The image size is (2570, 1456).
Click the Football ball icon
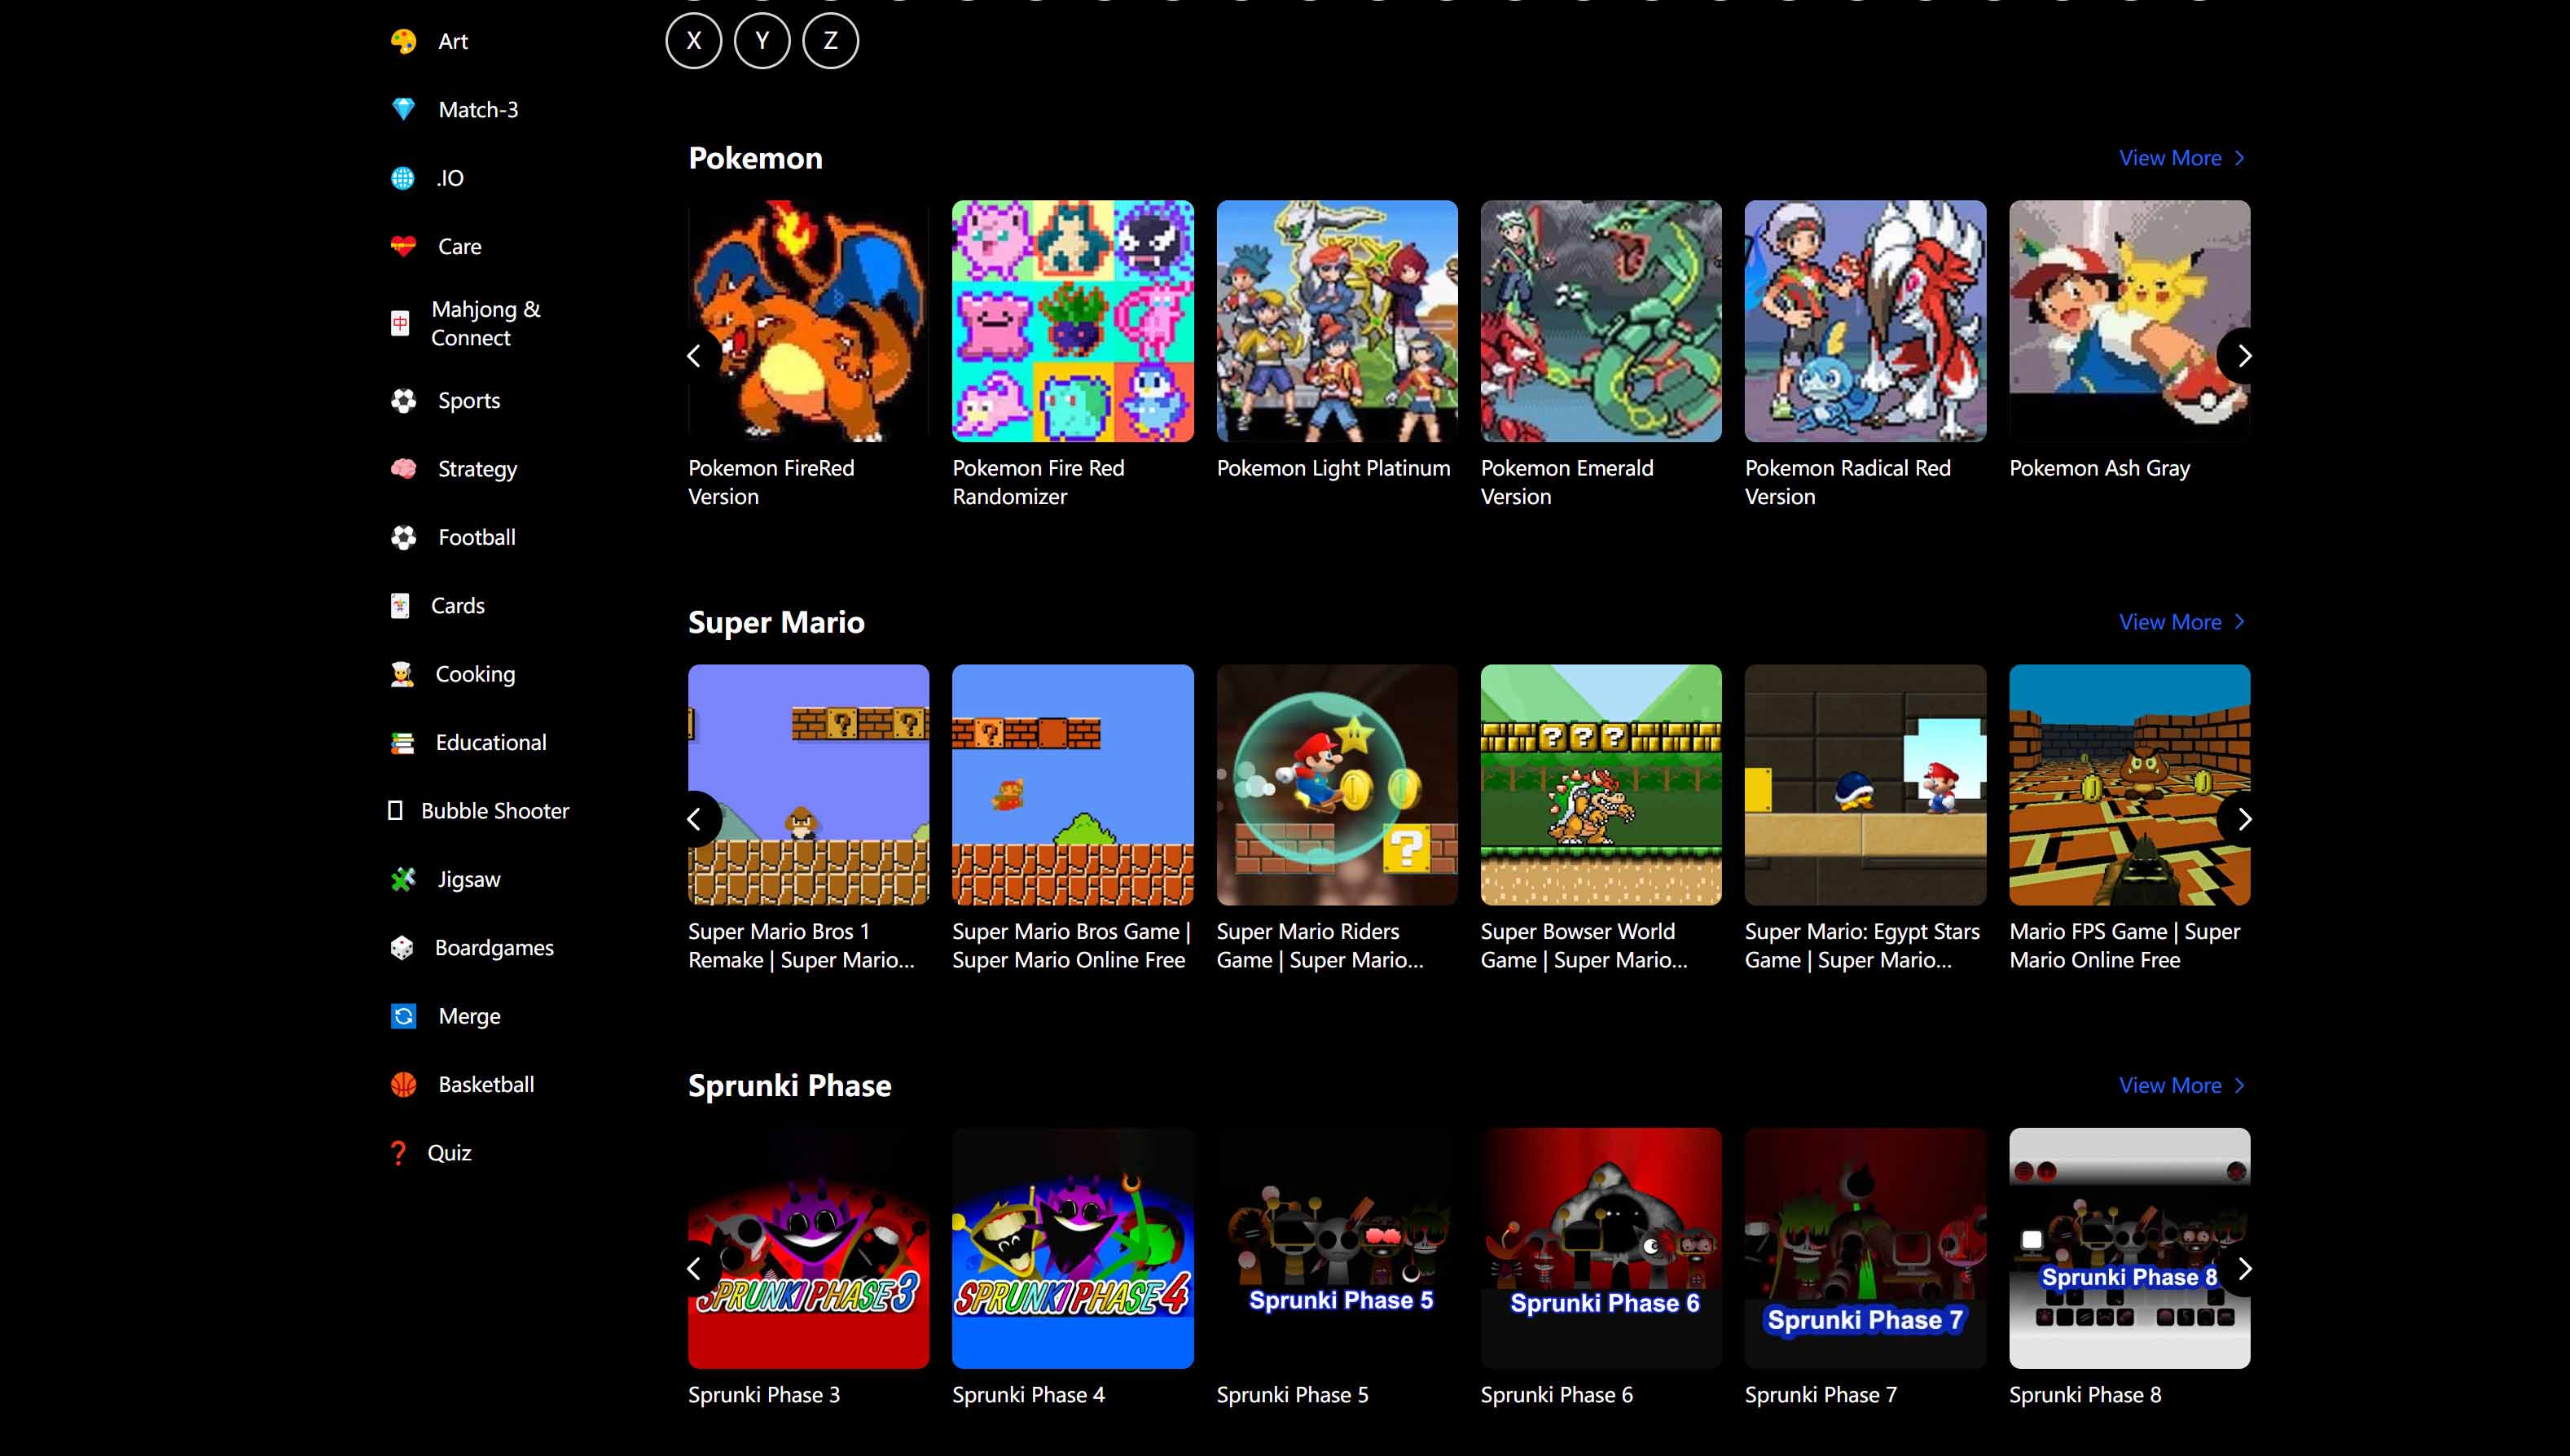click(403, 538)
